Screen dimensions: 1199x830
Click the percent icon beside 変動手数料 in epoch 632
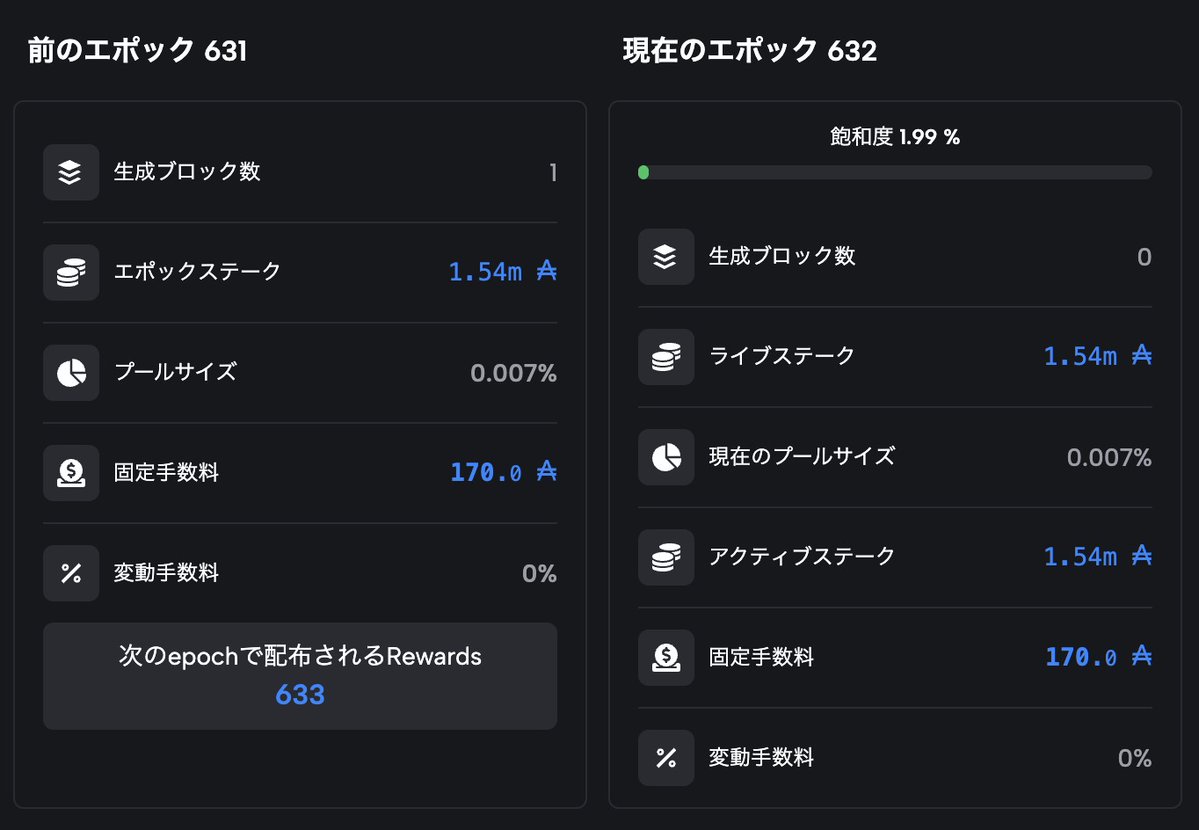pos(666,758)
